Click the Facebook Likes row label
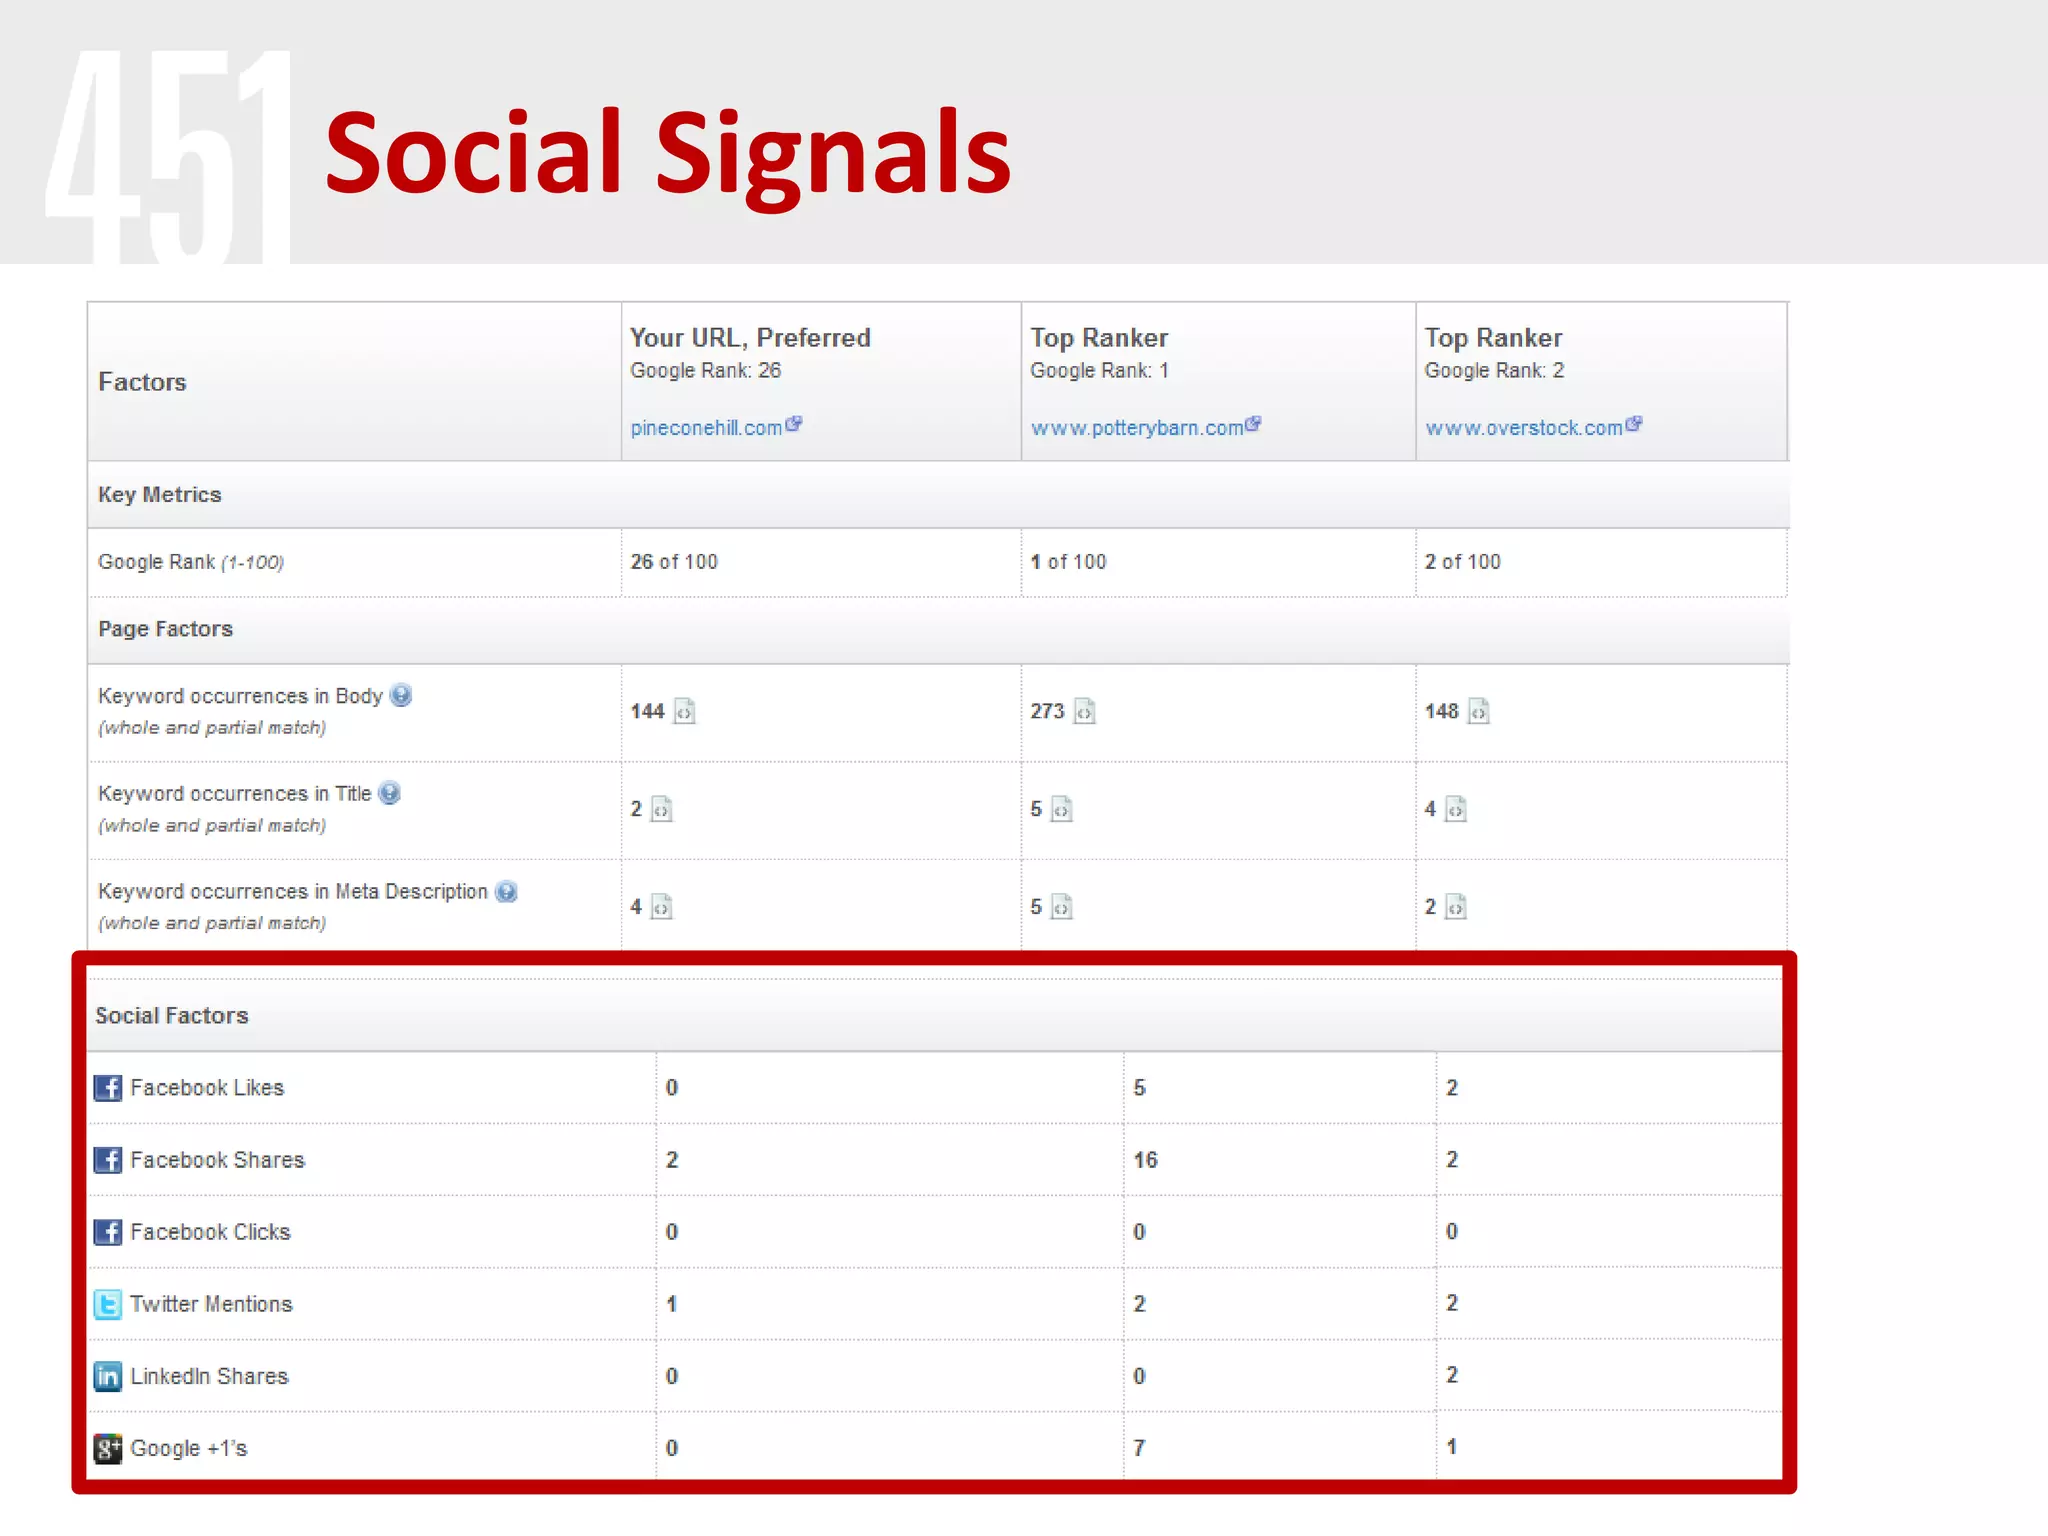This screenshot has height=1536, width=2048. click(207, 1088)
